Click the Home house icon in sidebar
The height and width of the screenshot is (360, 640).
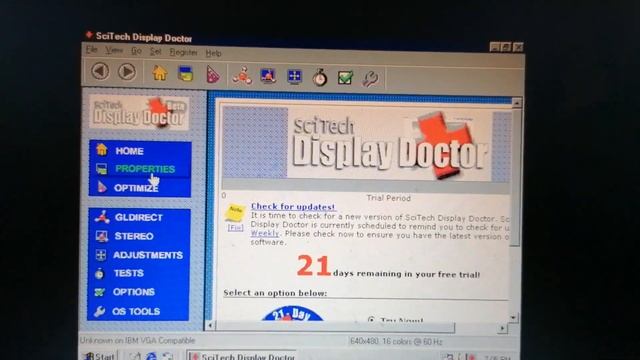(102, 150)
